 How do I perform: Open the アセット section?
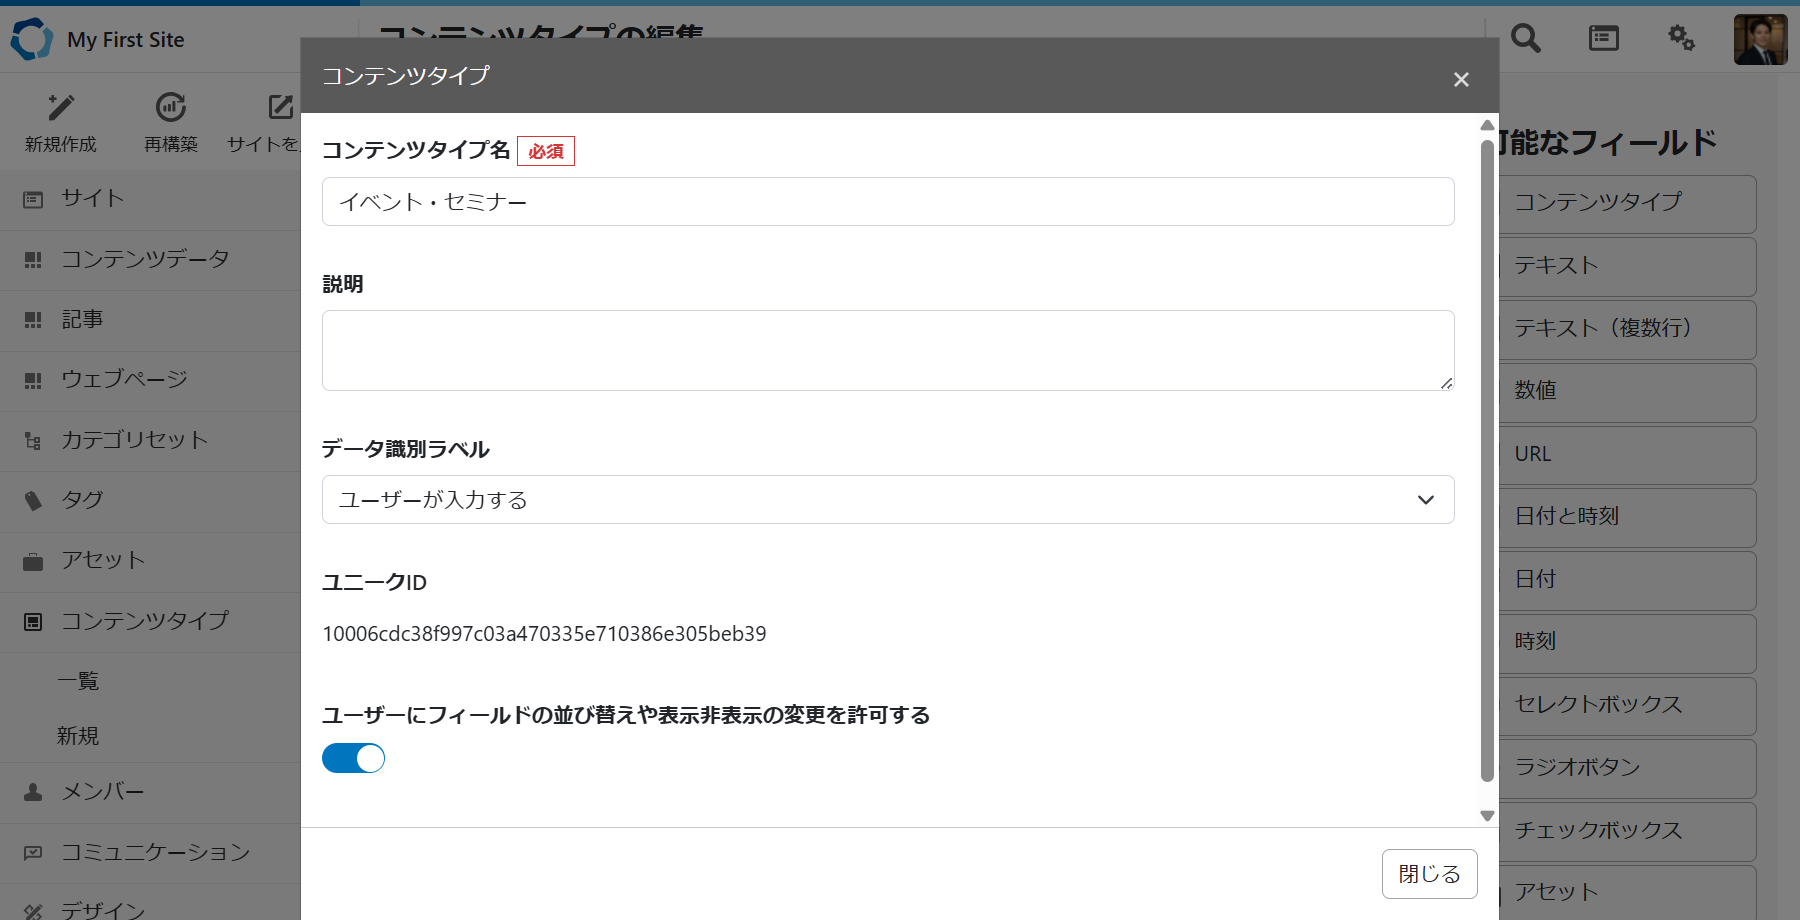pyautogui.click(x=100, y=560)
